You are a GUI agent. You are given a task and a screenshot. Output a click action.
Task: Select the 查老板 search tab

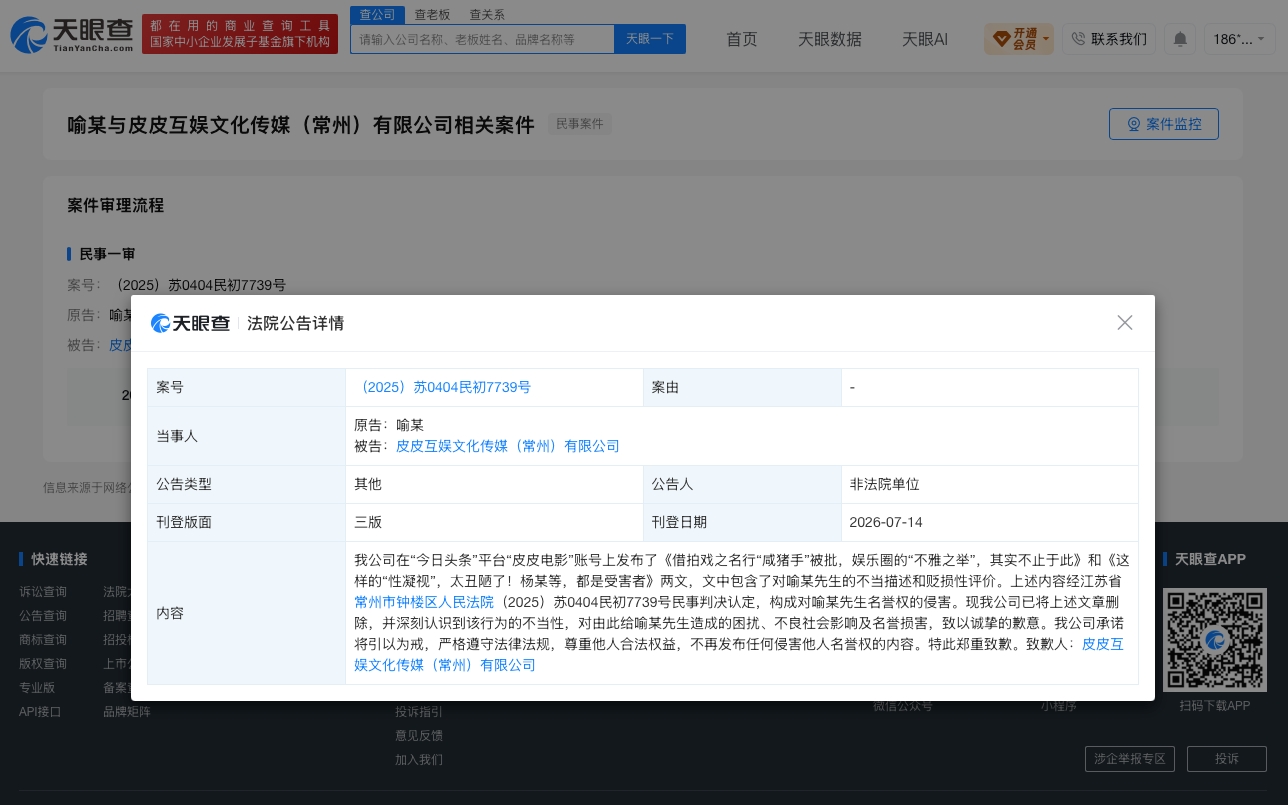point(432,14)
